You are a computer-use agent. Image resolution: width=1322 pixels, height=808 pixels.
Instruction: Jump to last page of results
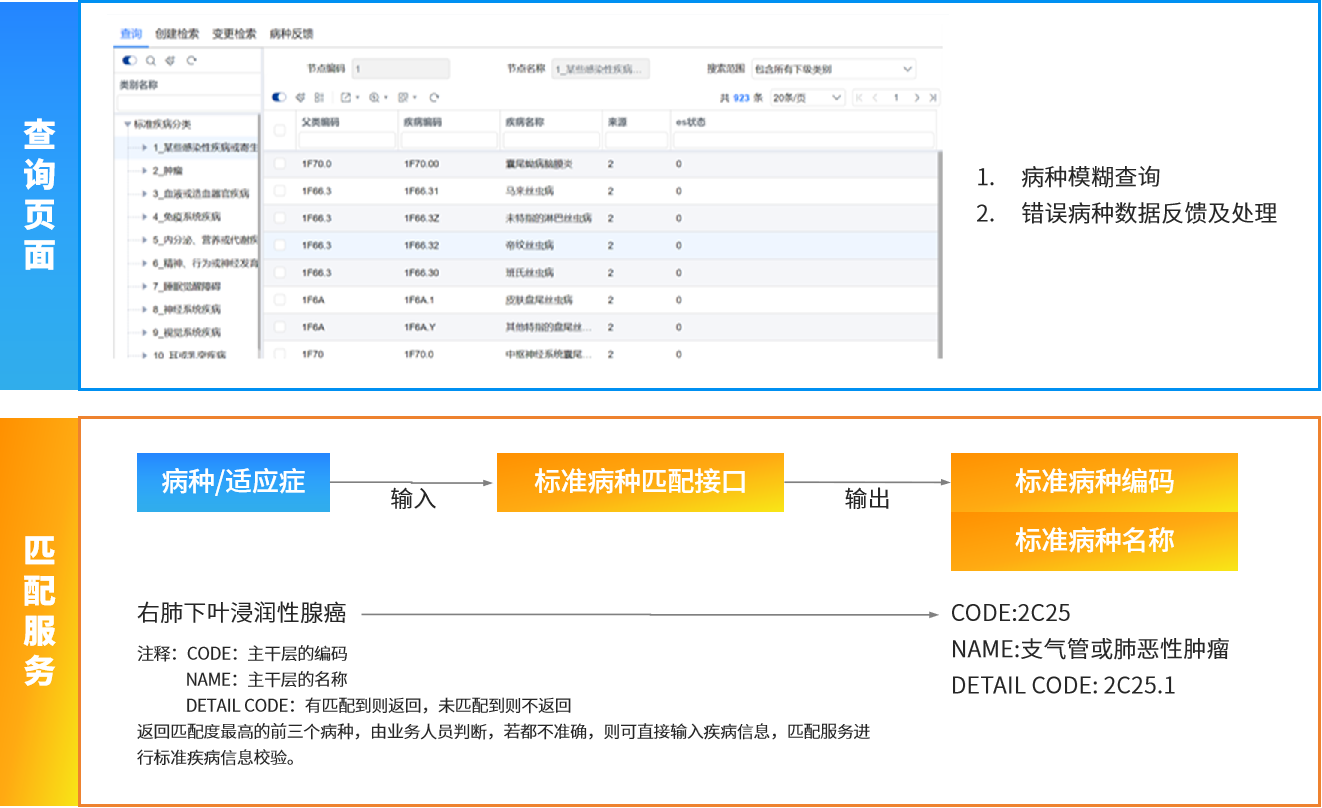tap(932, 98)
